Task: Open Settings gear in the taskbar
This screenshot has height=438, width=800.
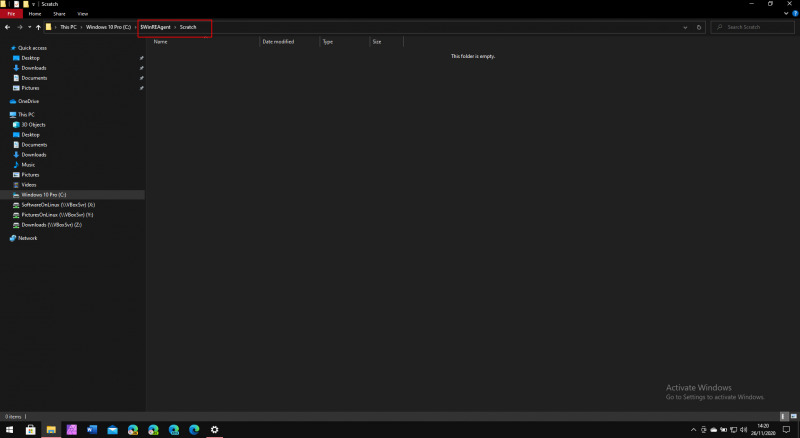Action: point(214,429)
